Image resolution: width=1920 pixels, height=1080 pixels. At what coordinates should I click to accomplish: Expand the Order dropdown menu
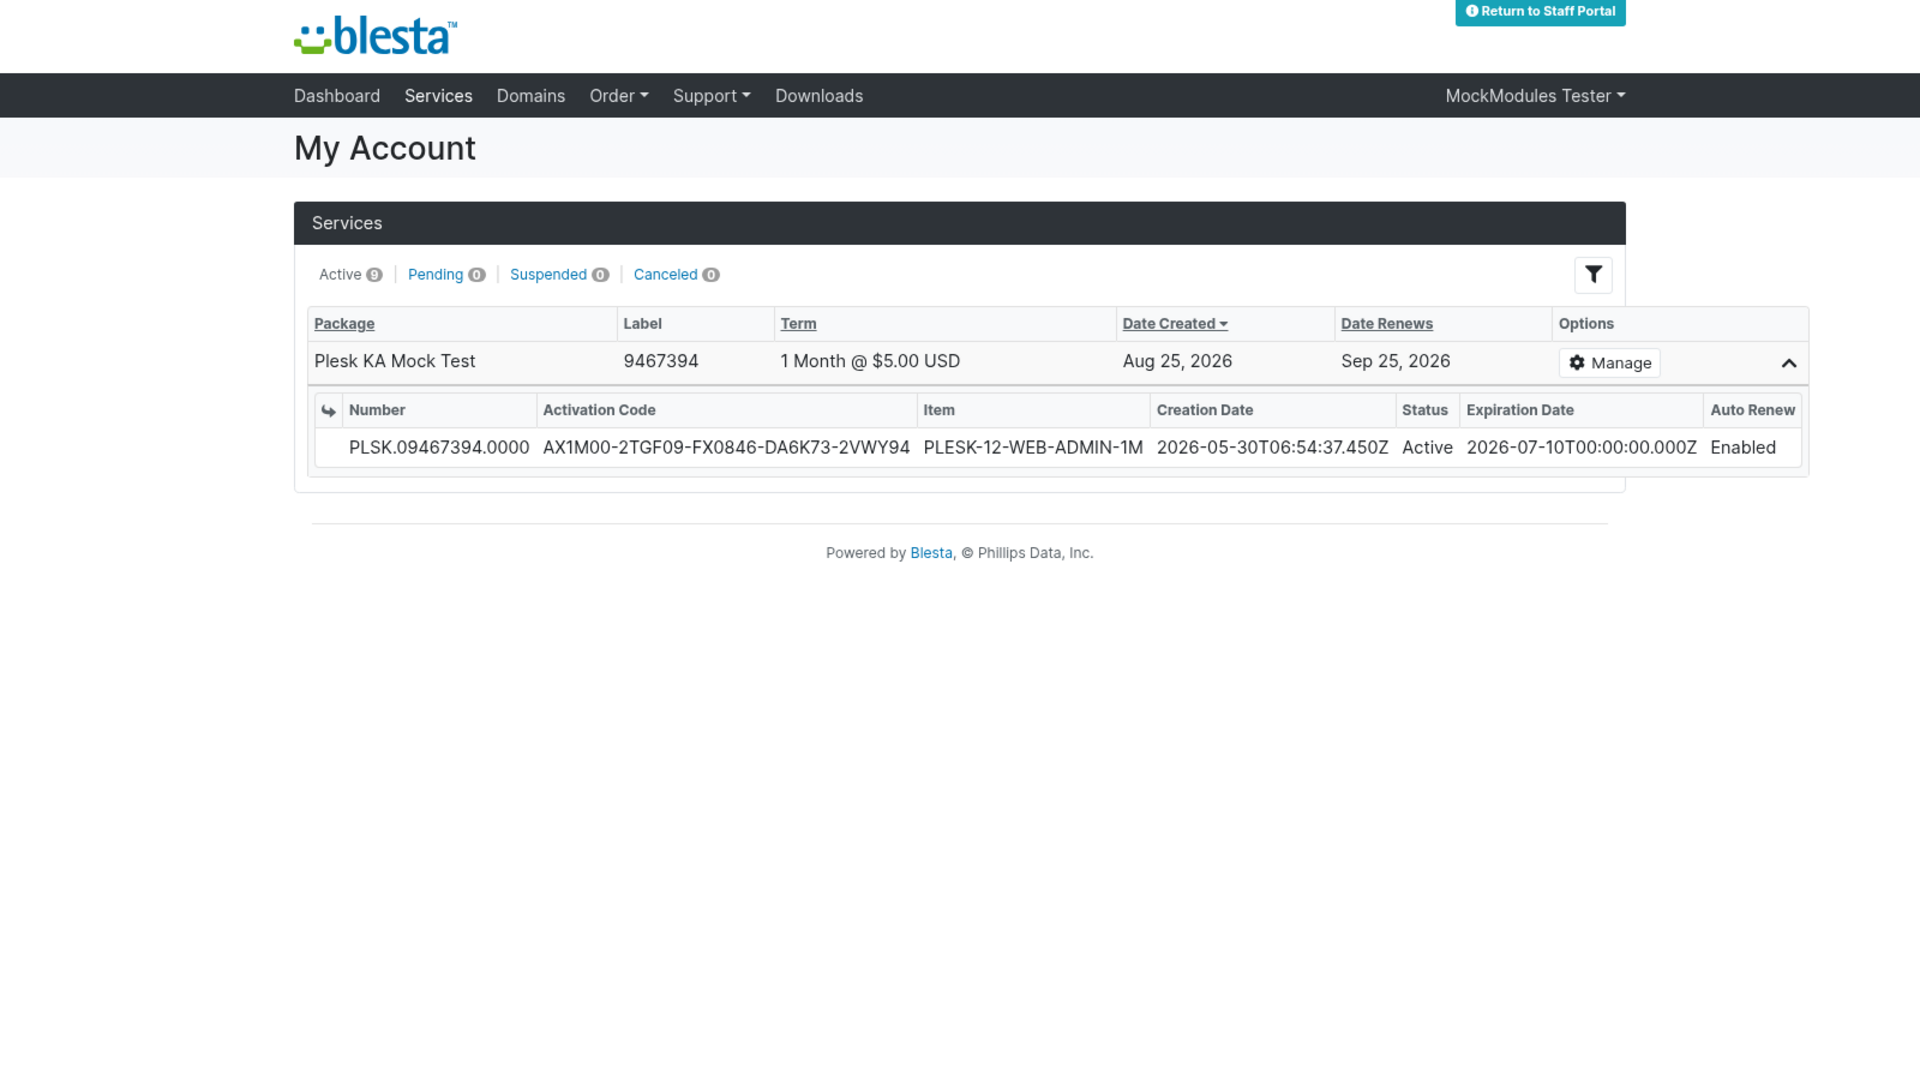click(619, 96)
